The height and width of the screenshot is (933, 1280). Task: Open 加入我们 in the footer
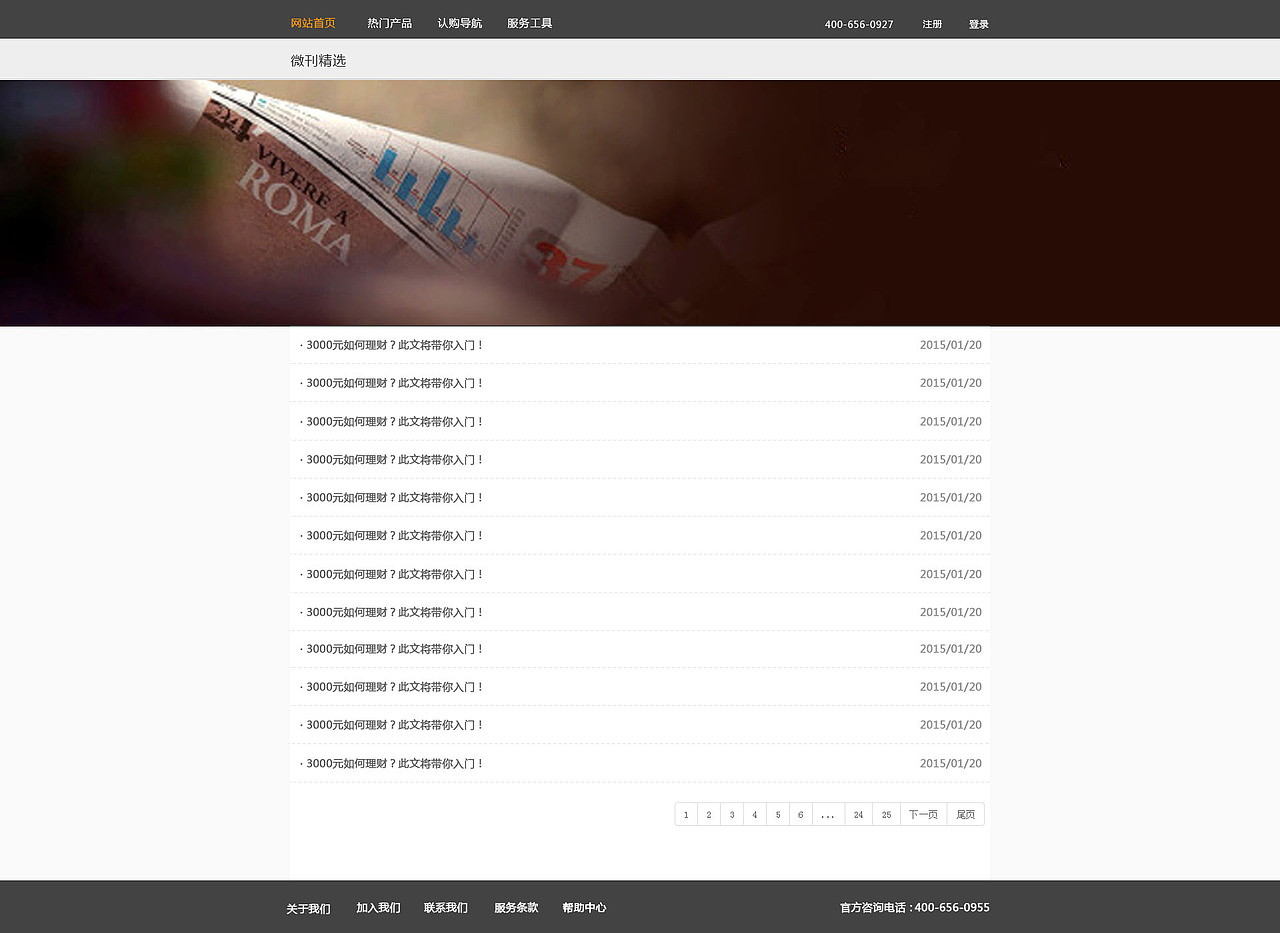[378, 908]
